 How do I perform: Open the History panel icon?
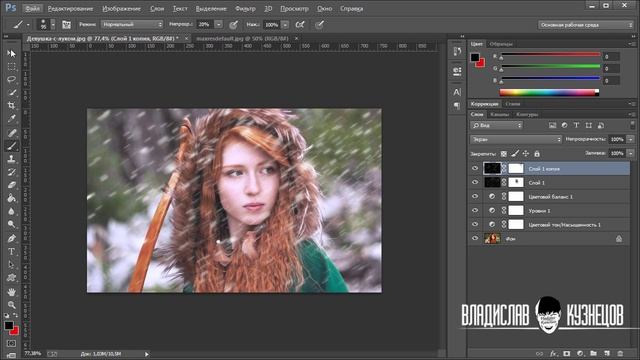[457, 51]
